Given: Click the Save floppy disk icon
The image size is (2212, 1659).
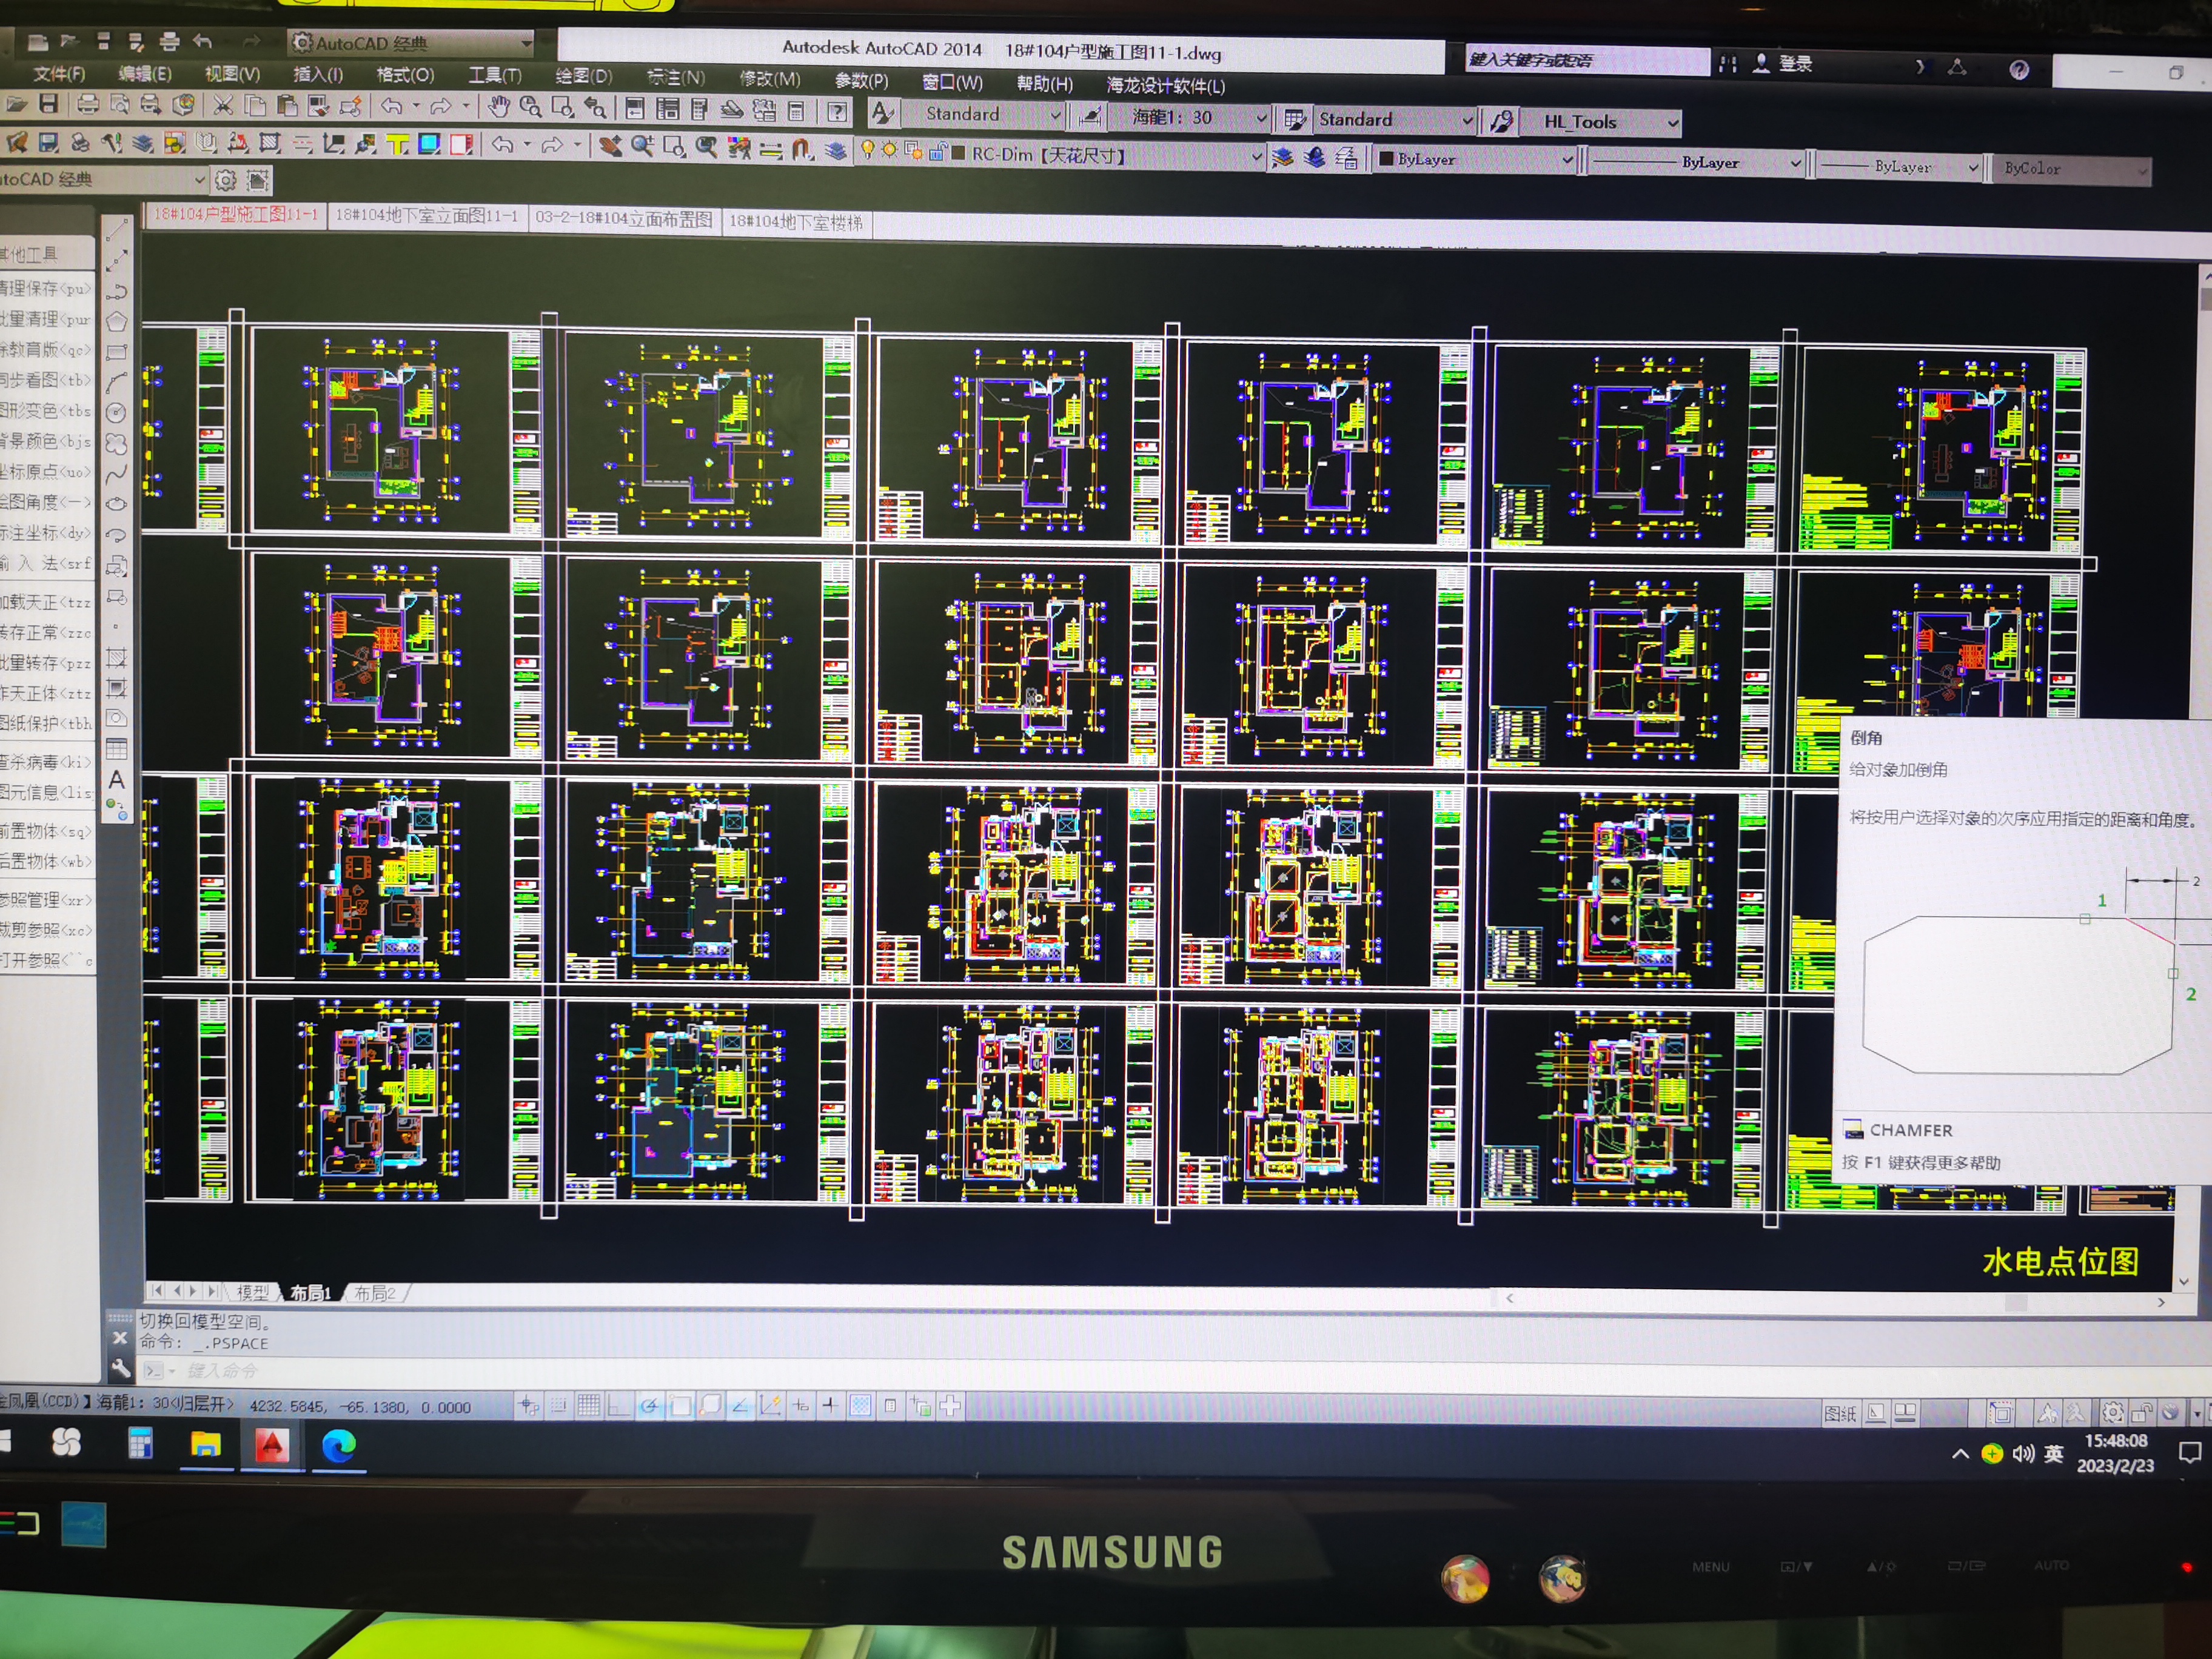Looking at the screenshot, I should pyautogui.click(x=48, y=103).
